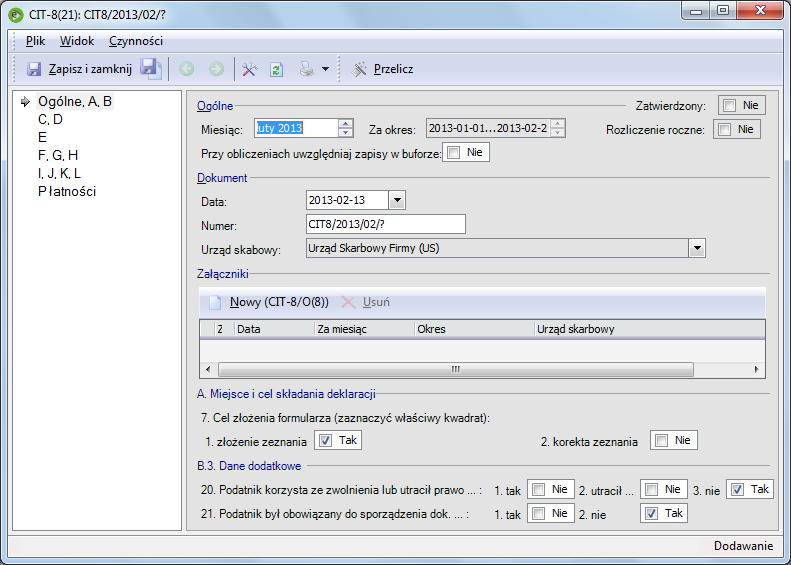Click the scrollbar right arrow in attachments
Image resolution: width=791 pixels, height=565 pixels.
[x=756, y=369]
